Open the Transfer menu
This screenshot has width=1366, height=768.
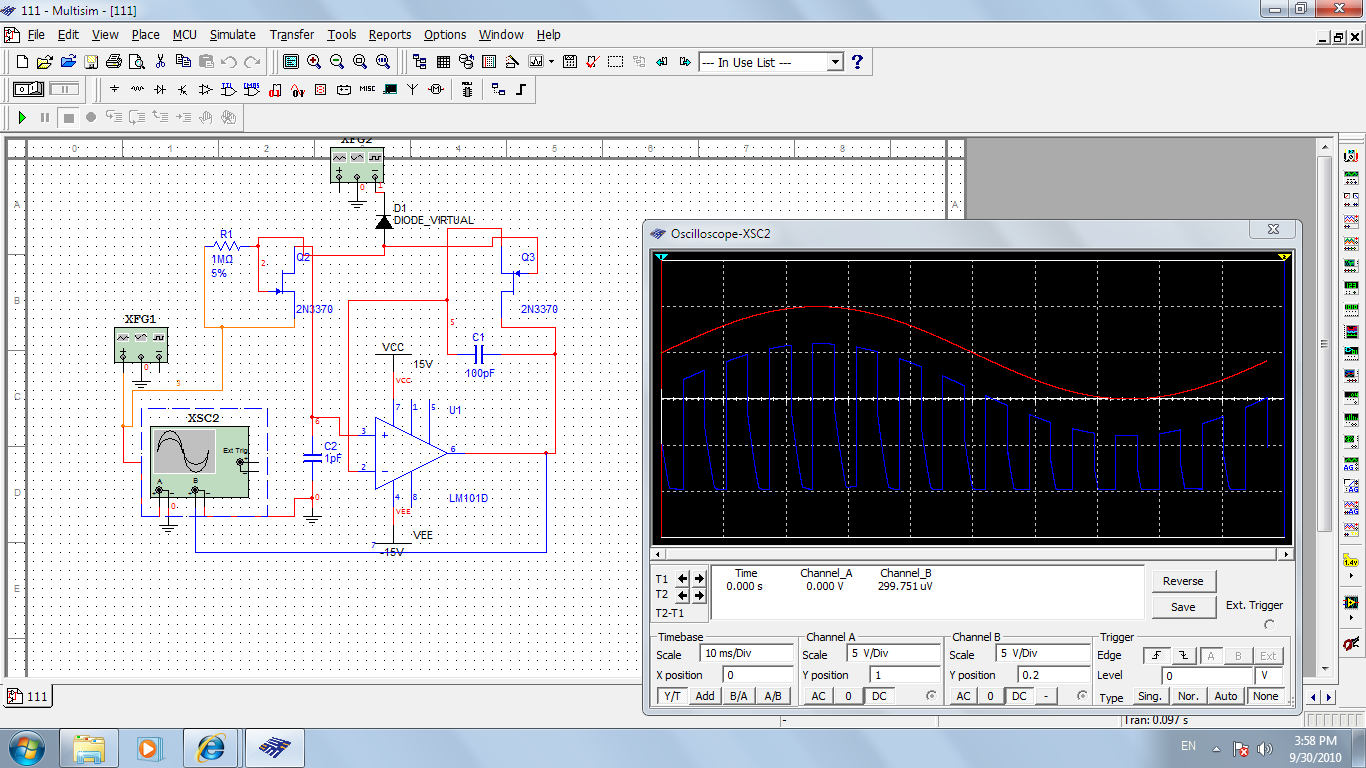291,34
